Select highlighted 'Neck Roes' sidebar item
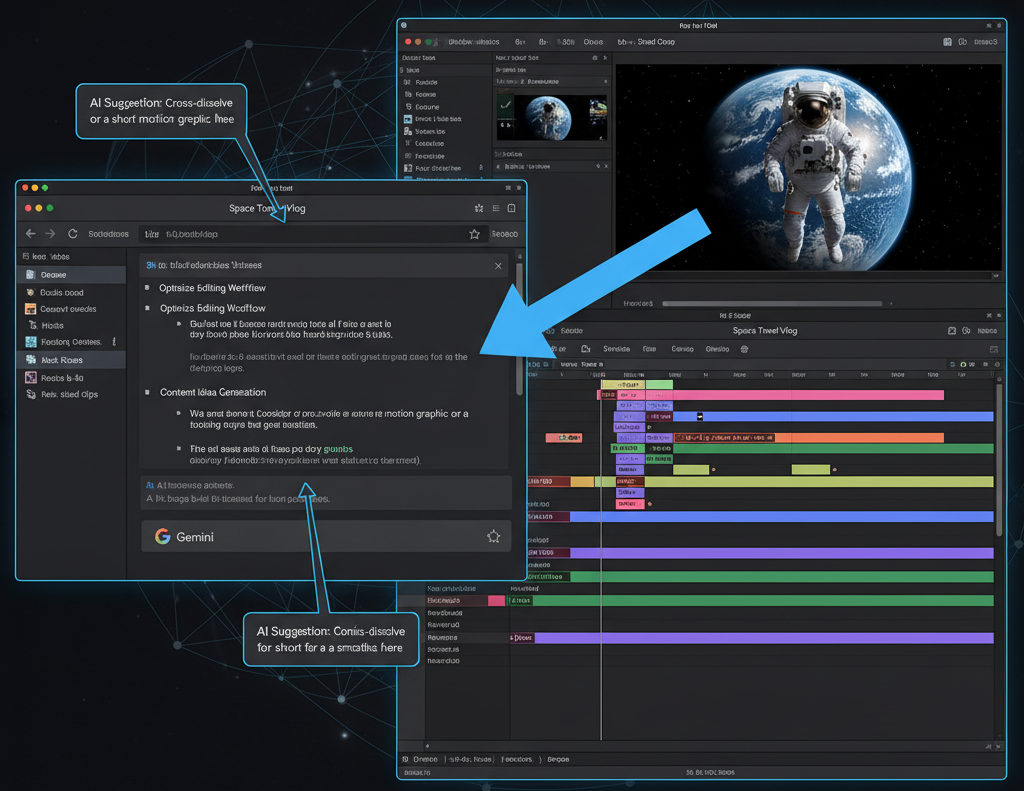The image size is (1024, 791). tap(71, 360)
